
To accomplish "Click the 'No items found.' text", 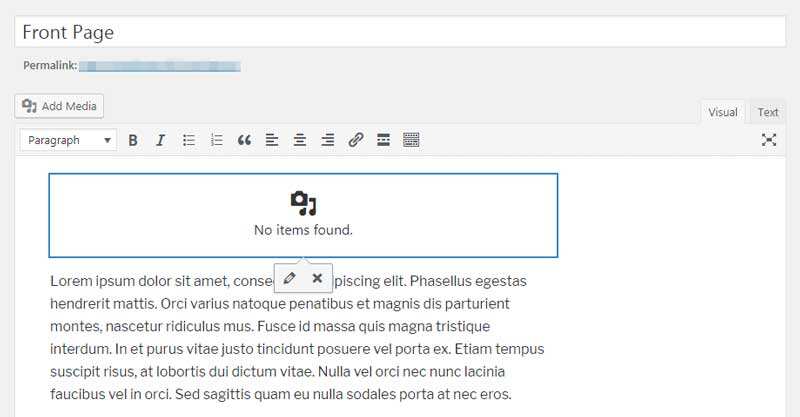I will tap(303, 230).
